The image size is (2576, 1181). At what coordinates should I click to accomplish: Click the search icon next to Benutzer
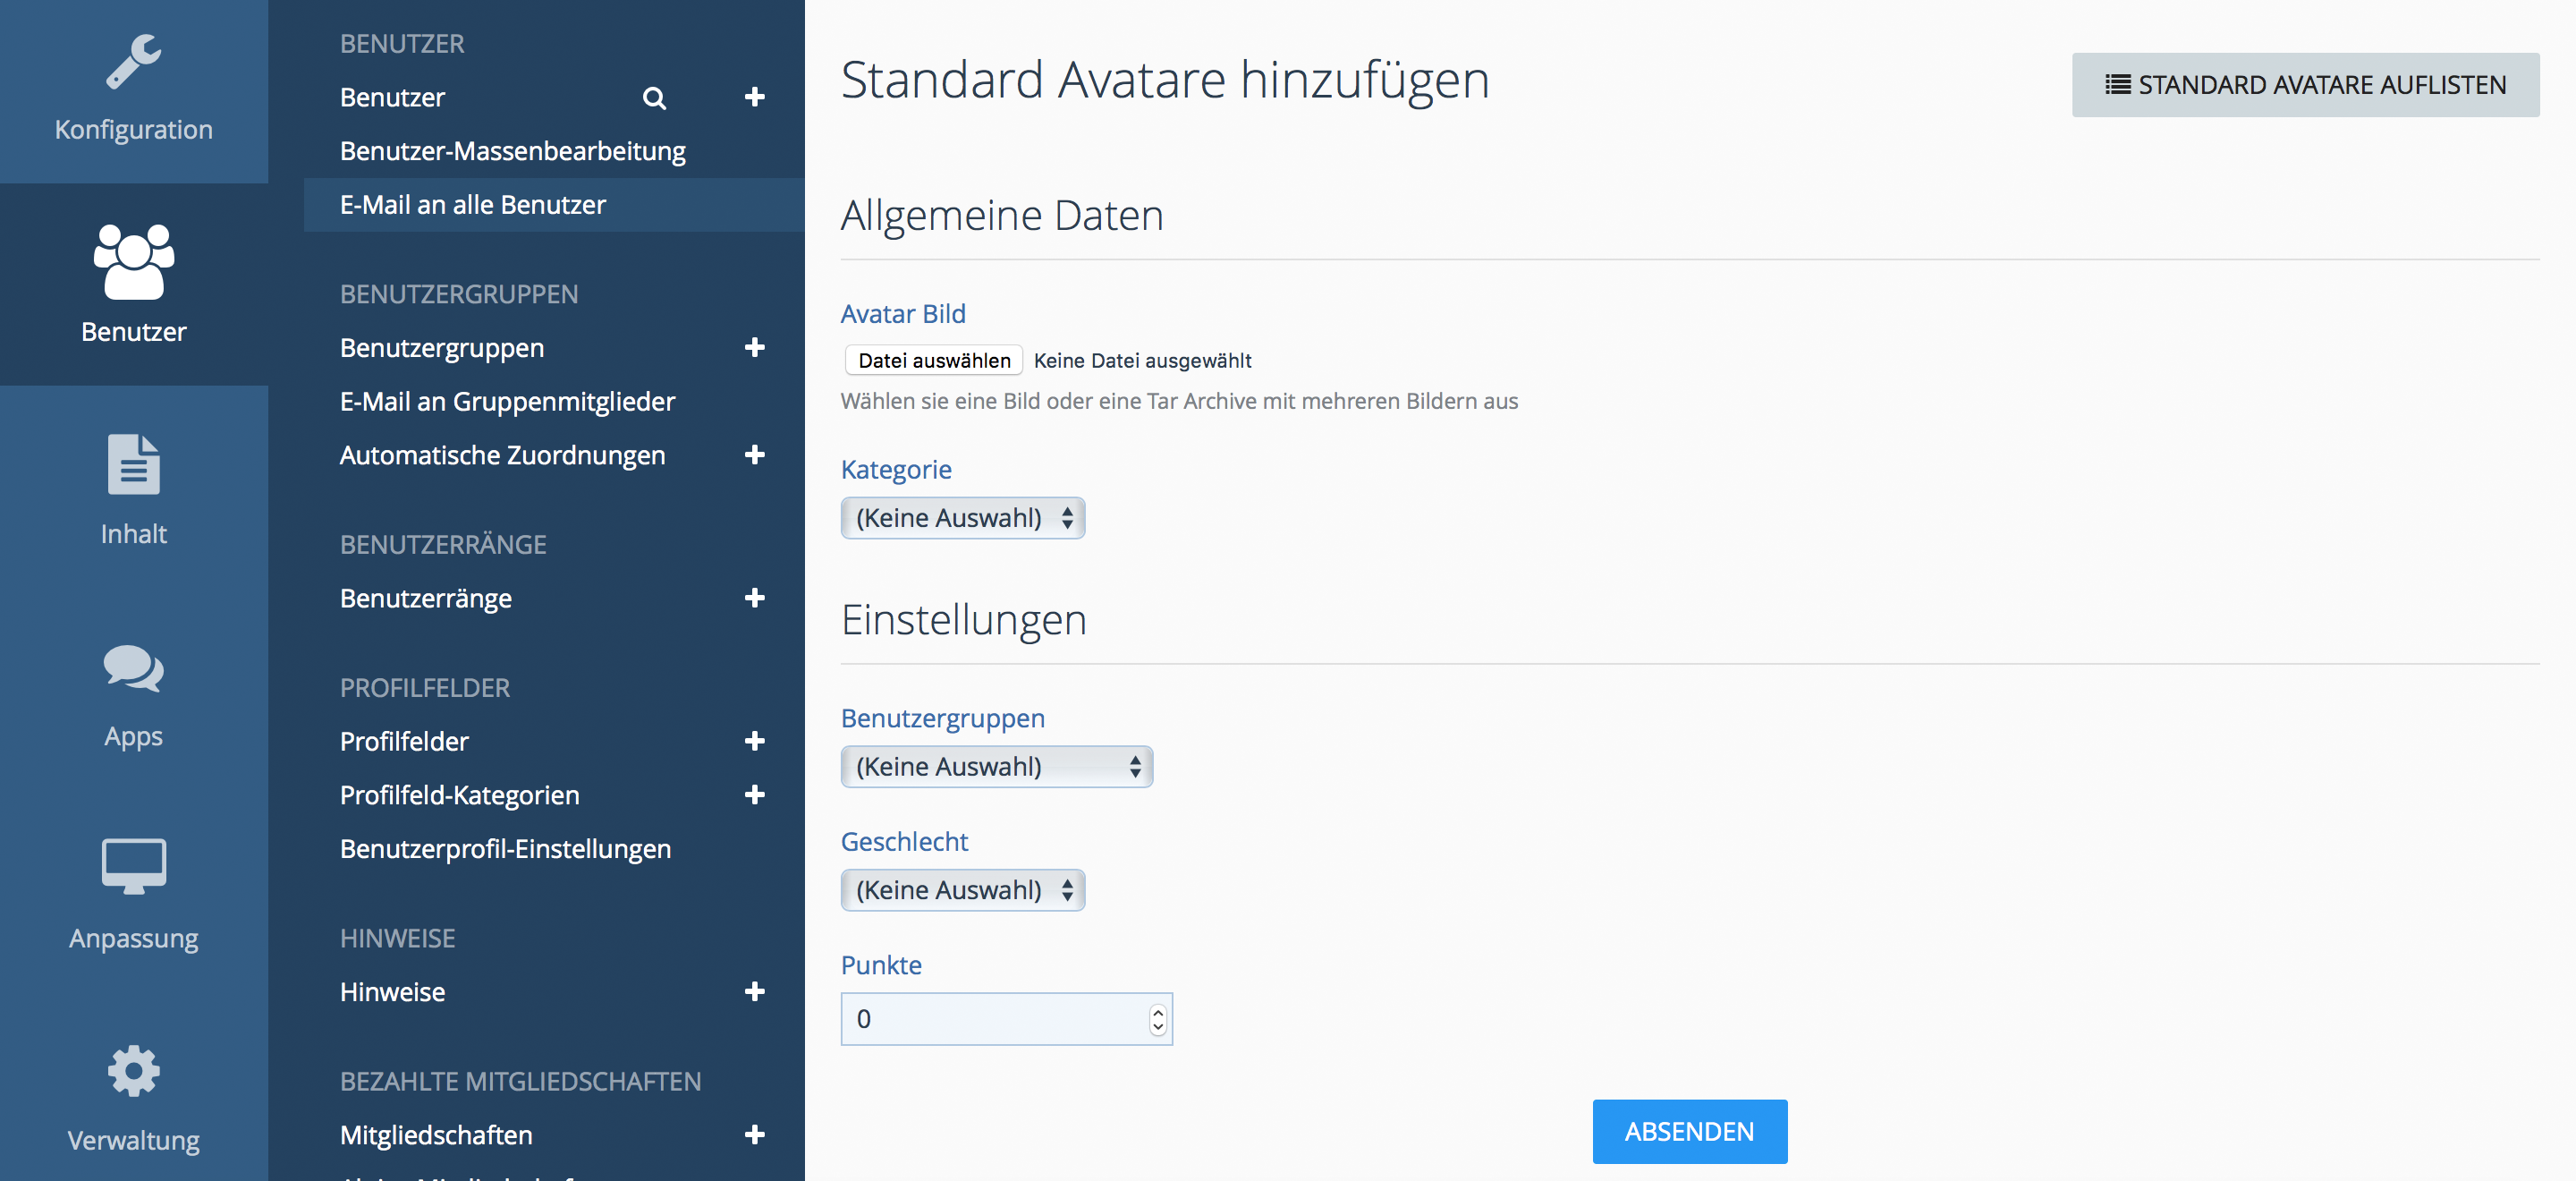[x=654, y=98]
